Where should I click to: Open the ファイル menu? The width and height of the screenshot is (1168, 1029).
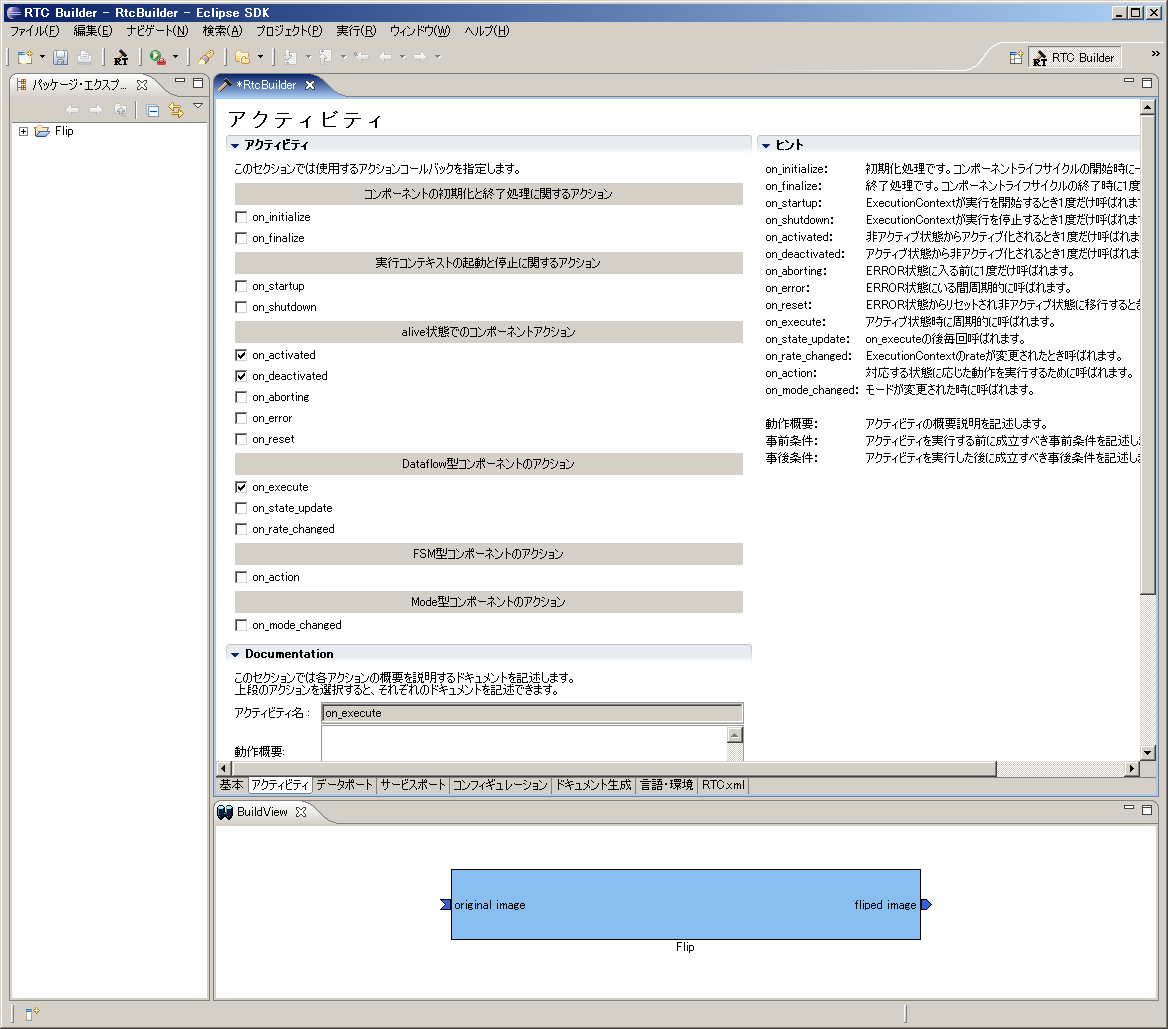33,31
